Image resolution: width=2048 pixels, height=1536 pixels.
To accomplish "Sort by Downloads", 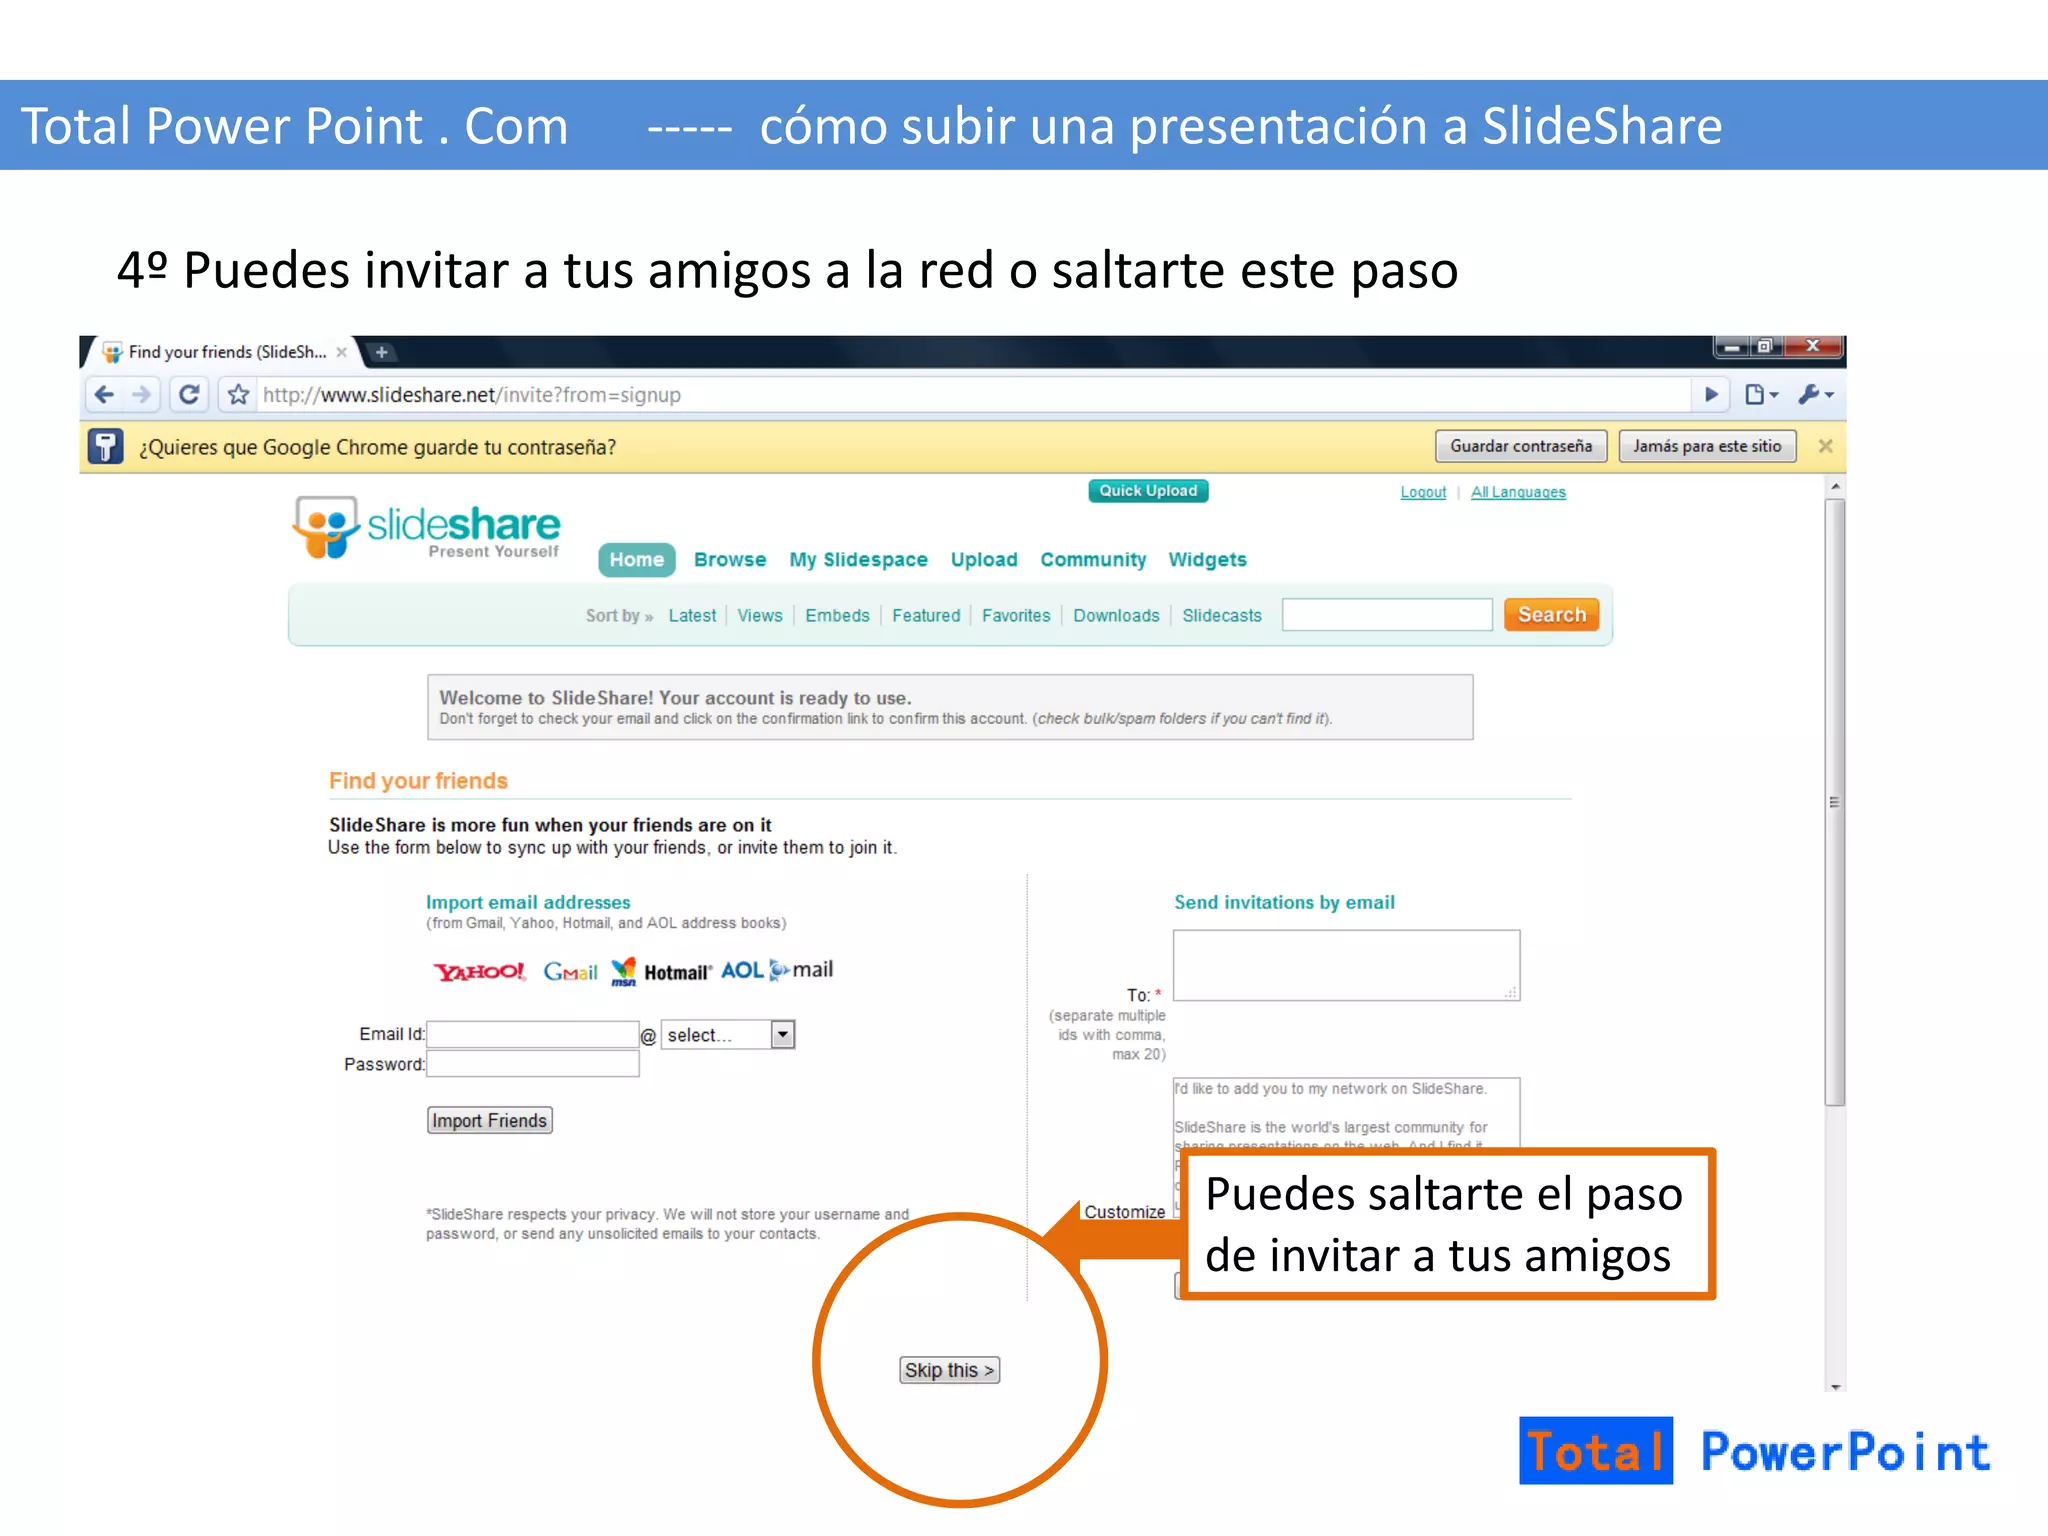I will pyautogui.click(x=1116, y=616).
